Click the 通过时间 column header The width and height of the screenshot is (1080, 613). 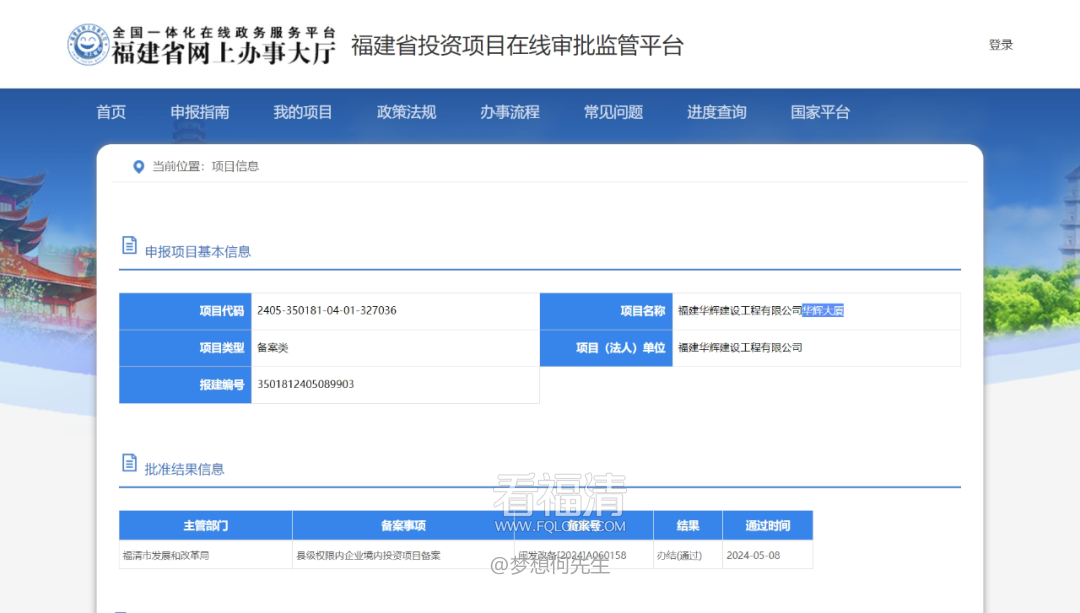(767, 525)
